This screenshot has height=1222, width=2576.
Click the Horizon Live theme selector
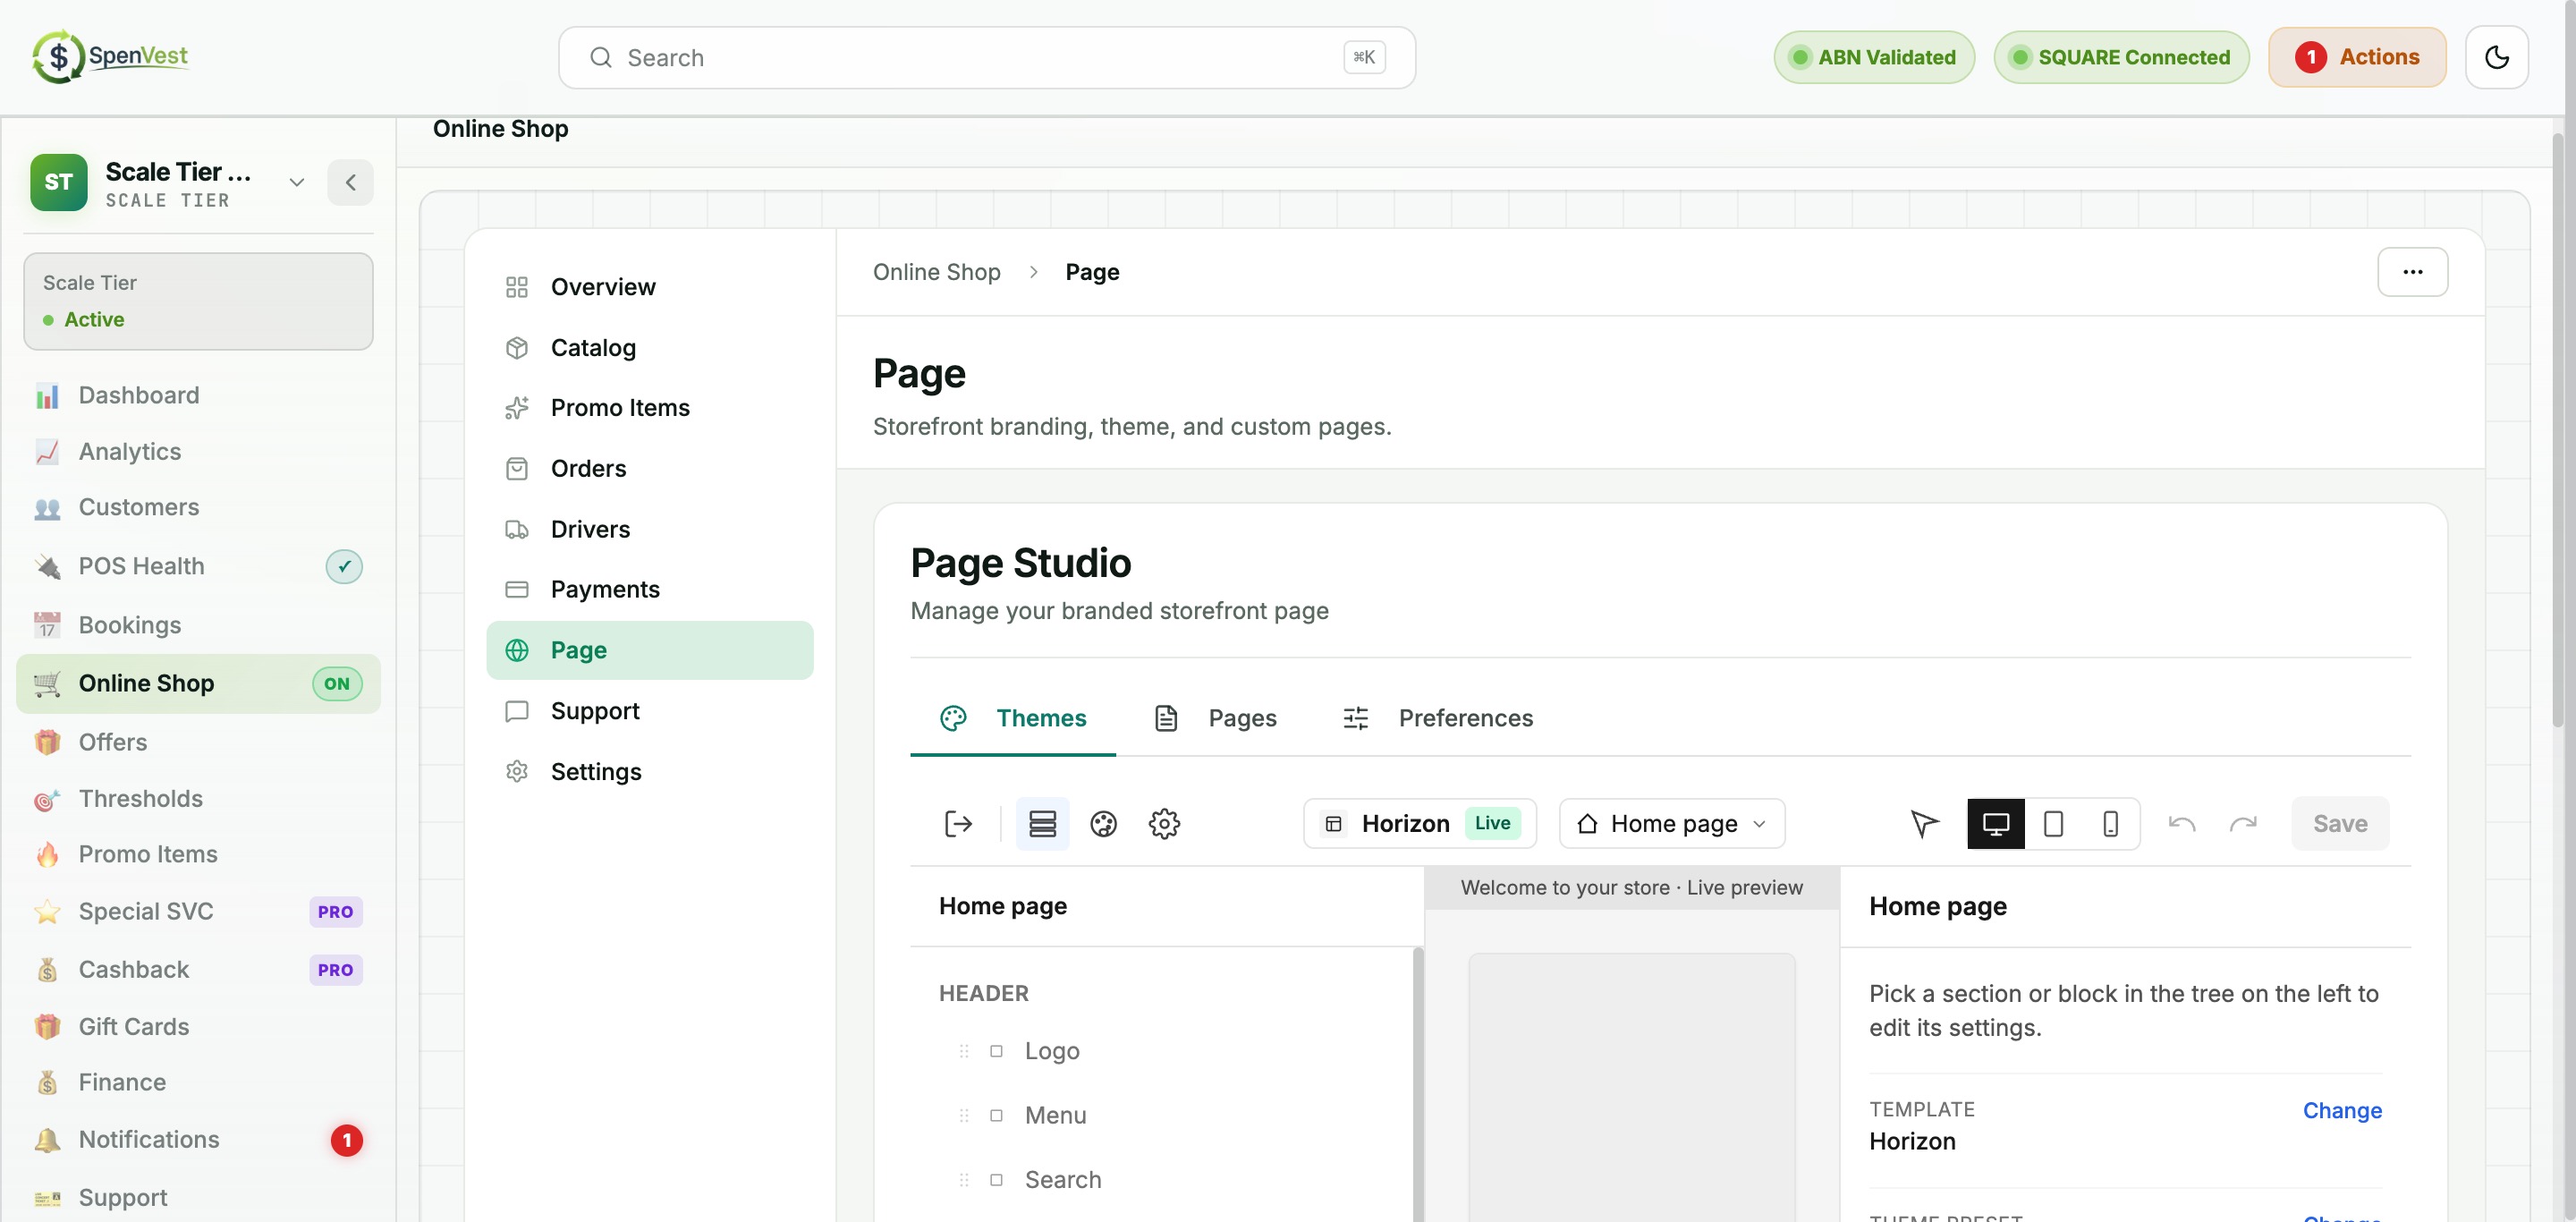(1419, 823)
